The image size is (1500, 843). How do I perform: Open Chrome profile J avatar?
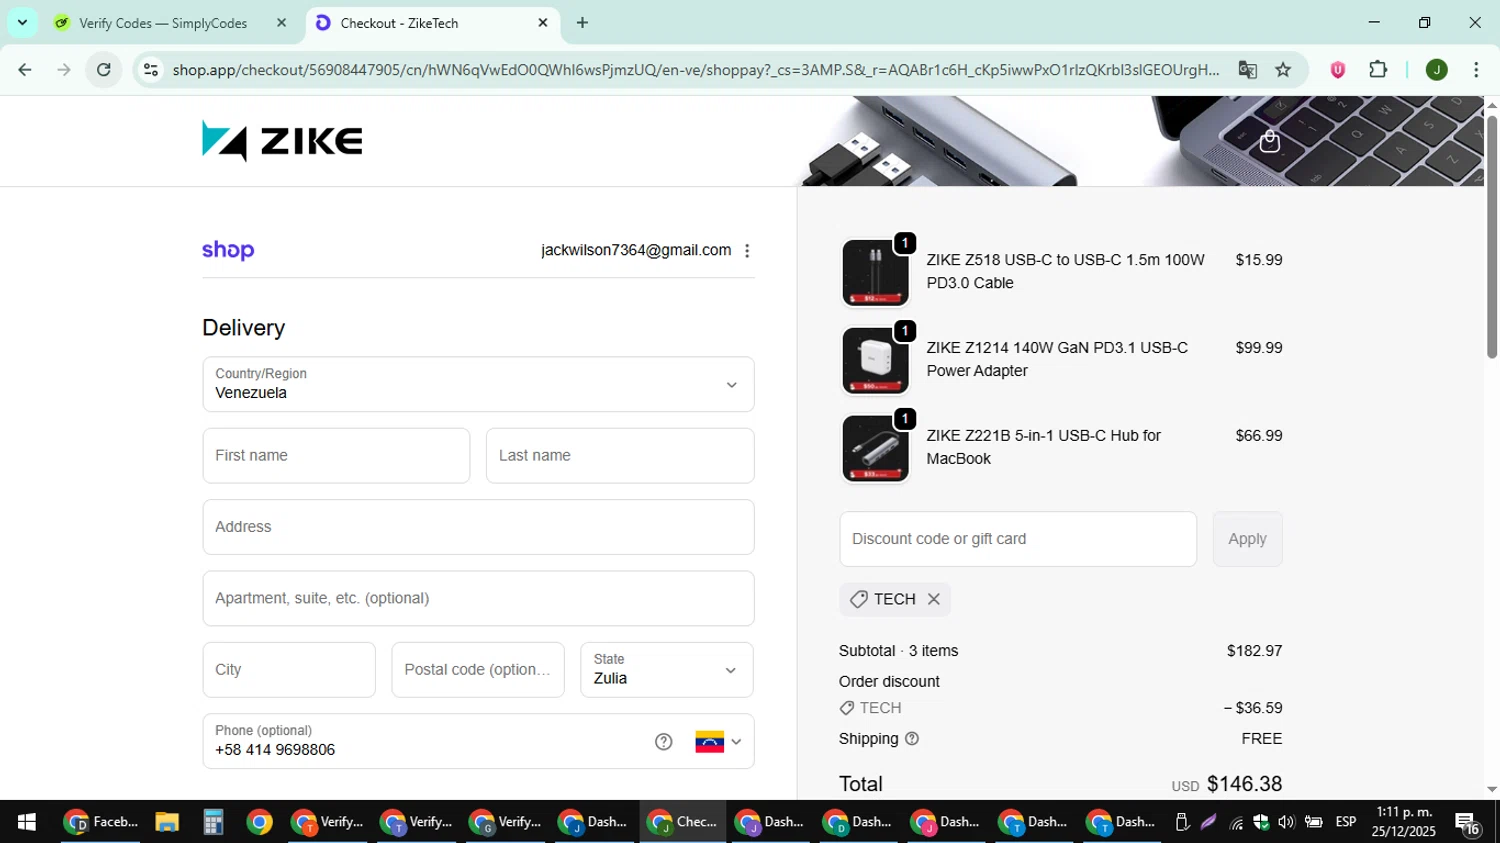[1437, 70]
